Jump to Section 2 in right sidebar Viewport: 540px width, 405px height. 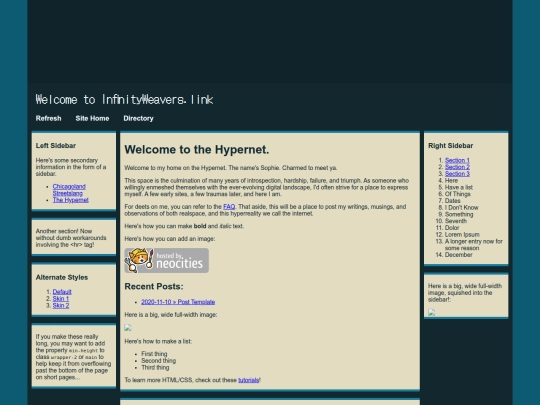tap(457, 167)
